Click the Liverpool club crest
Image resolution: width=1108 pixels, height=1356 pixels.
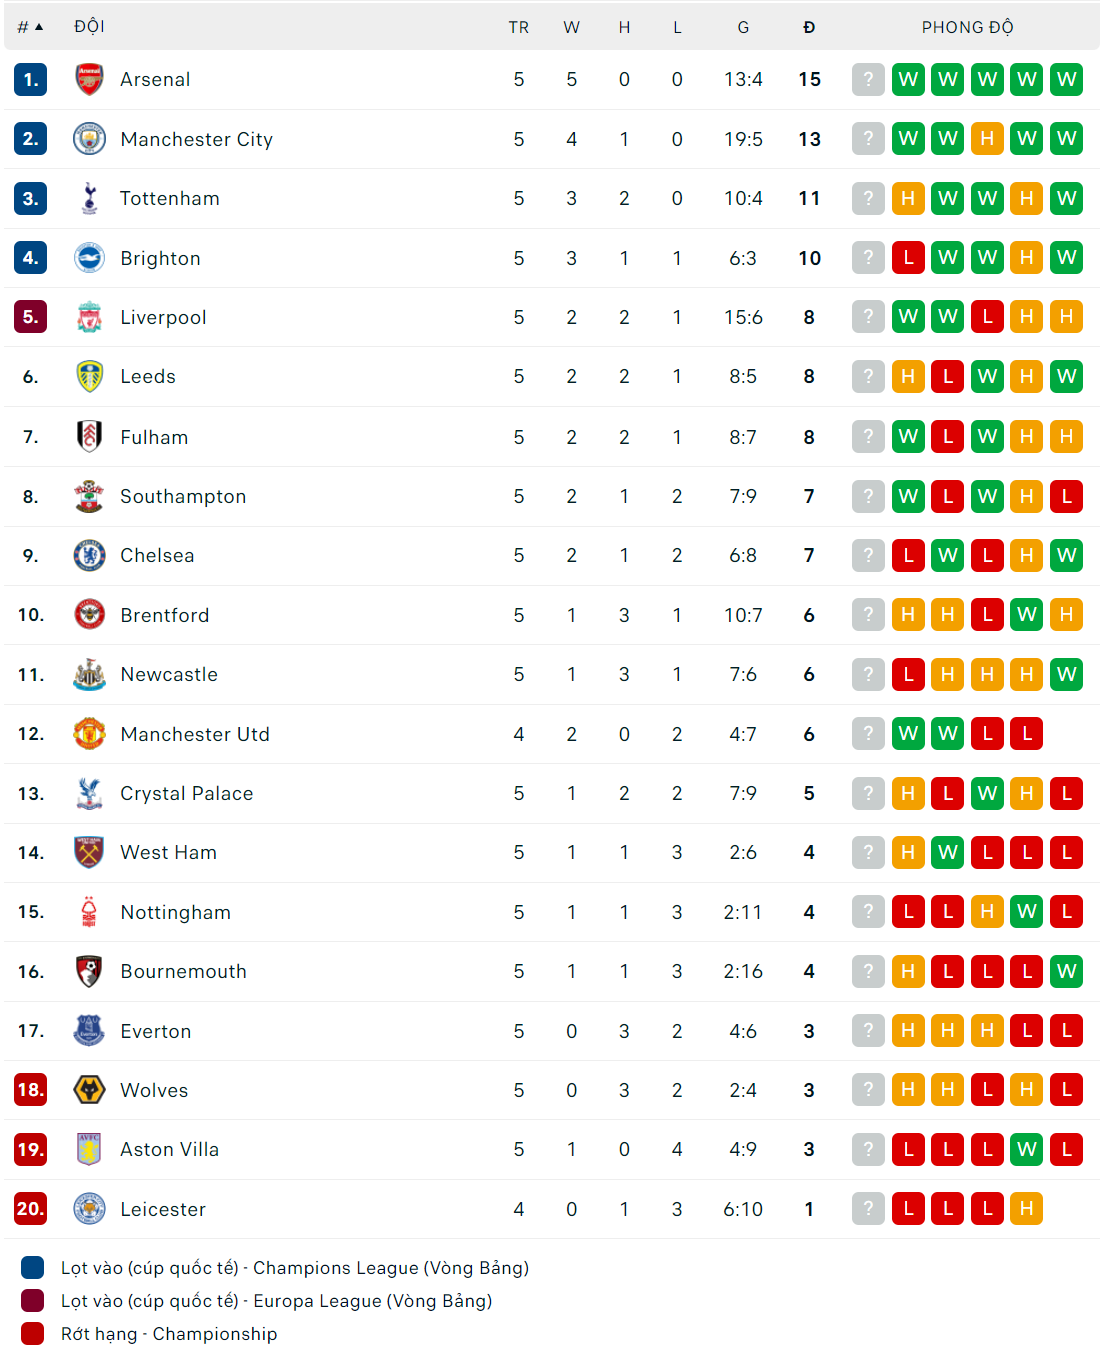pos(89,317)
